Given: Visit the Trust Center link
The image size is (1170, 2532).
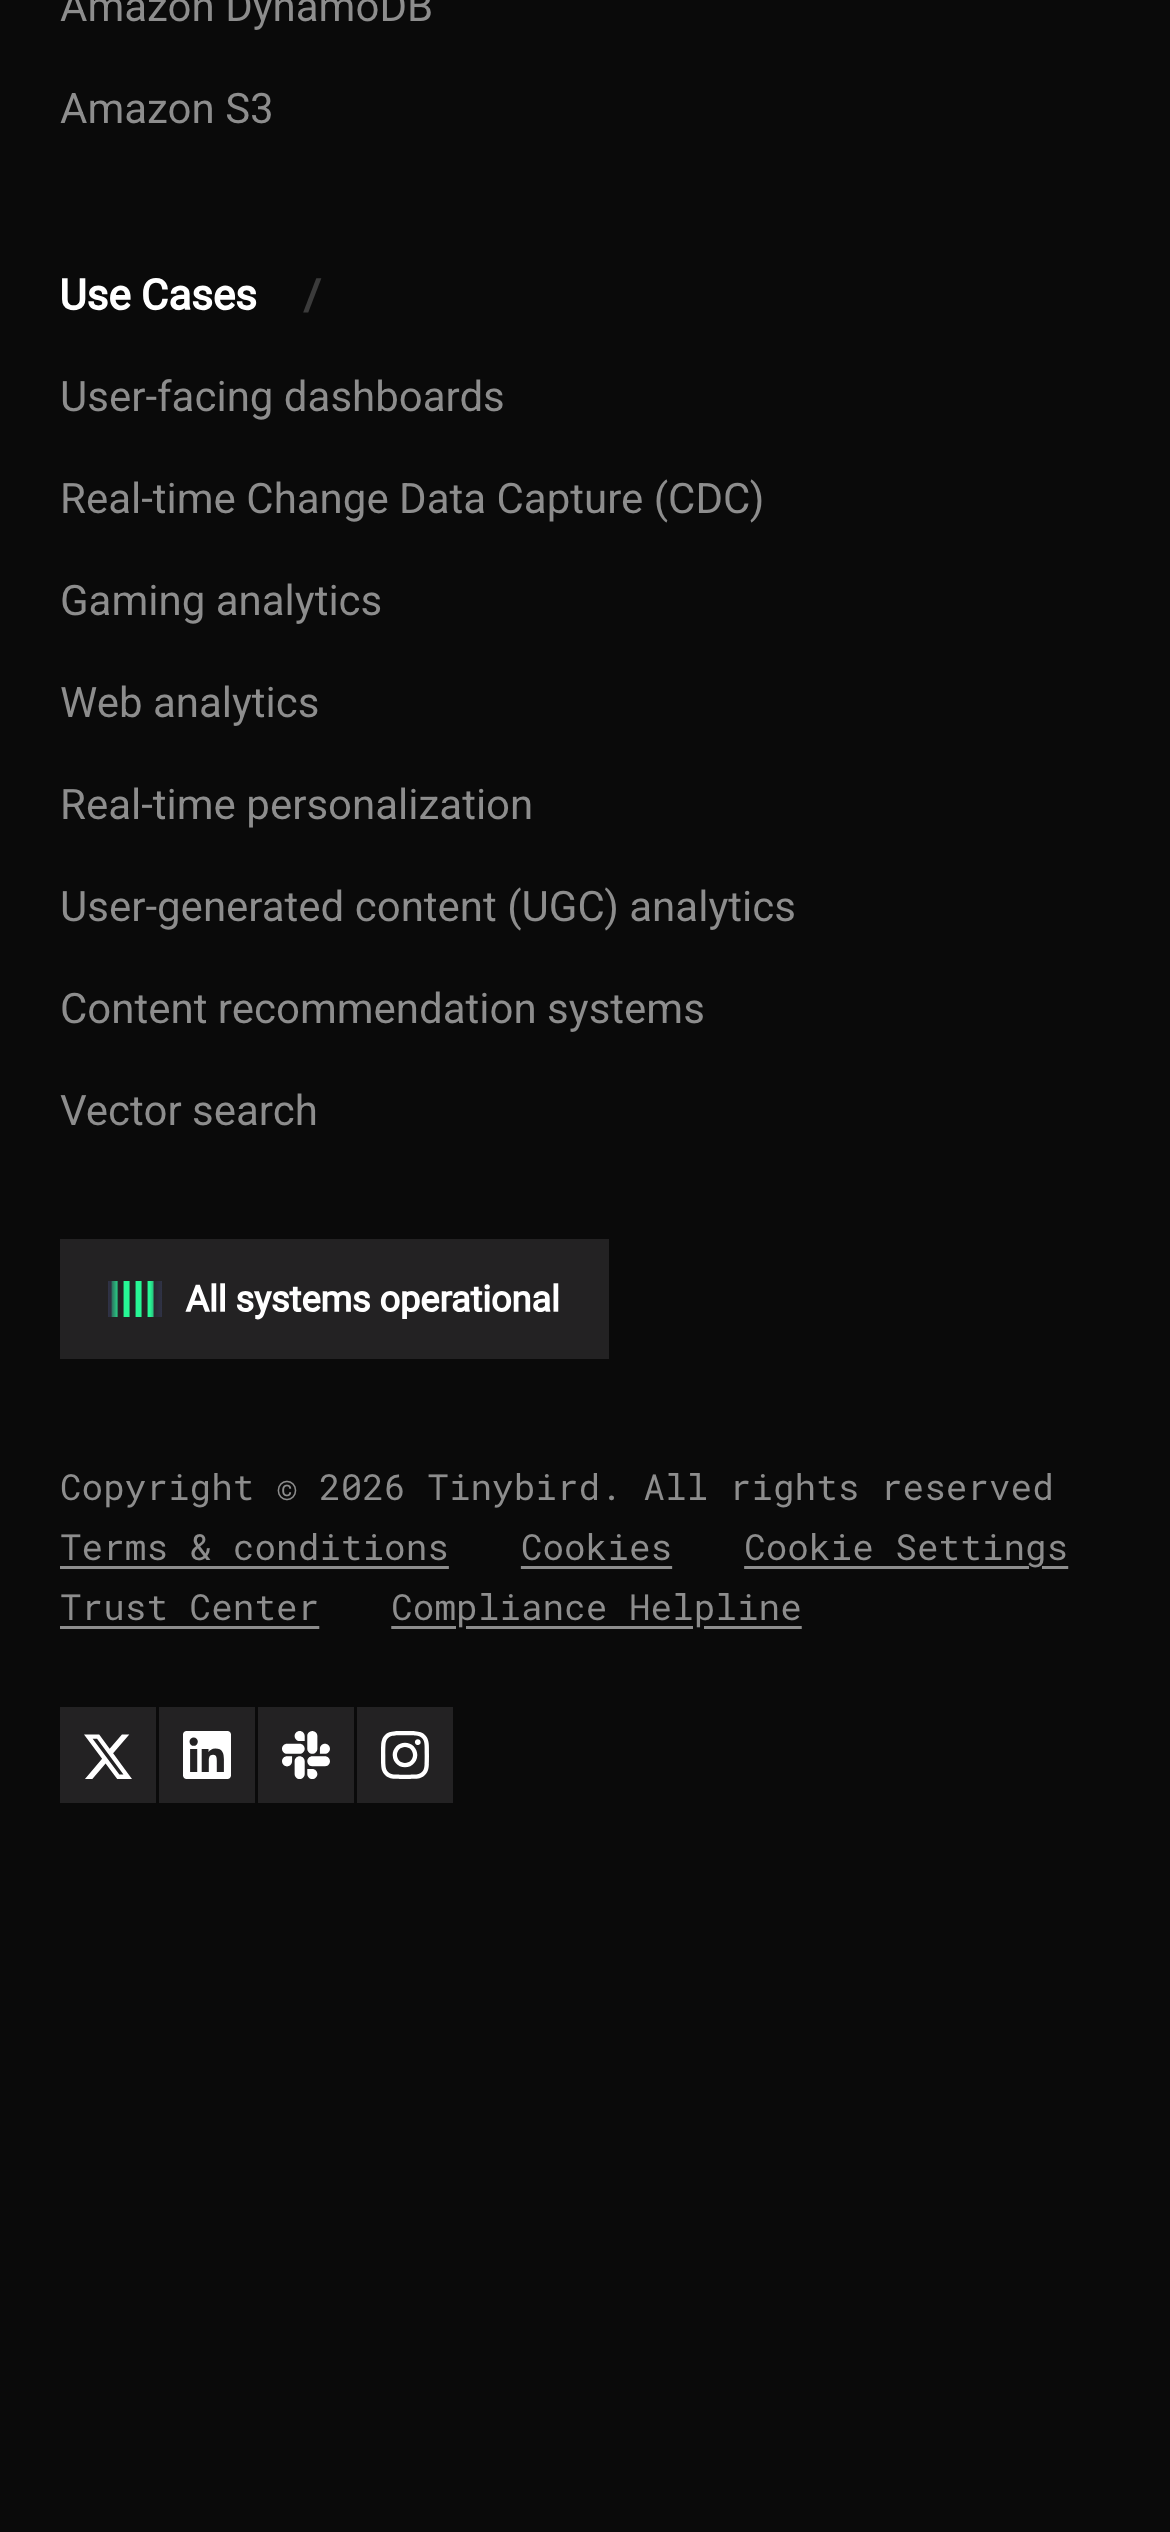Looking at the screenshot, I should point(189,1608).
